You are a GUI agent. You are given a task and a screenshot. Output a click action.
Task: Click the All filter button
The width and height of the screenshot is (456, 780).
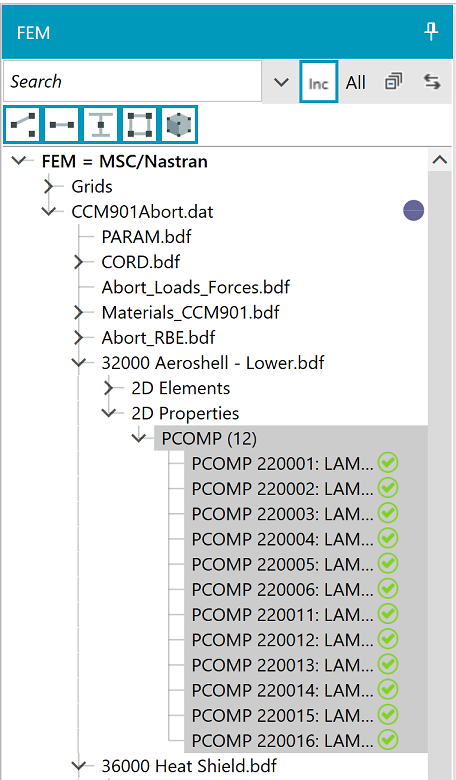pos(356,82)
